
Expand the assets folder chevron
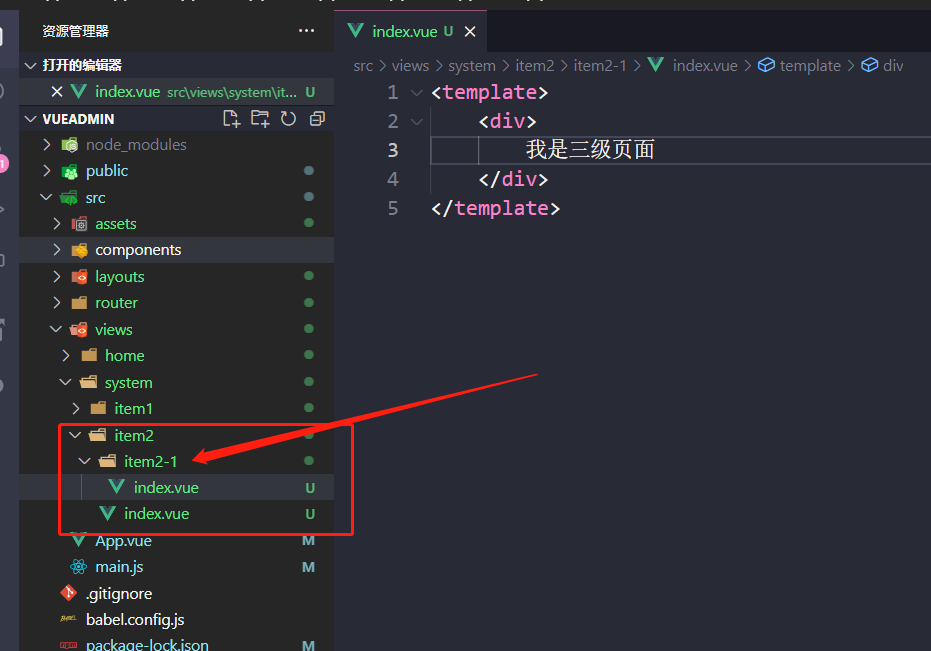tap(56, 223)
